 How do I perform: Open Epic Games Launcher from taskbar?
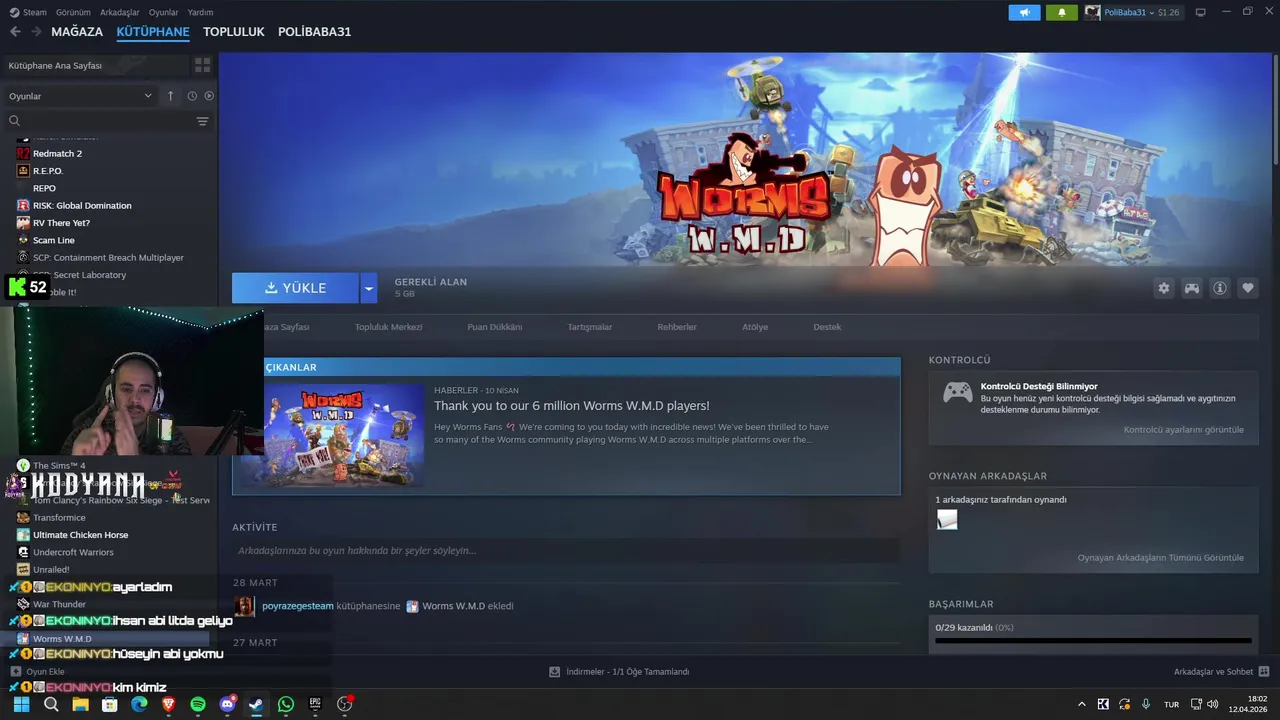point(315,704)
